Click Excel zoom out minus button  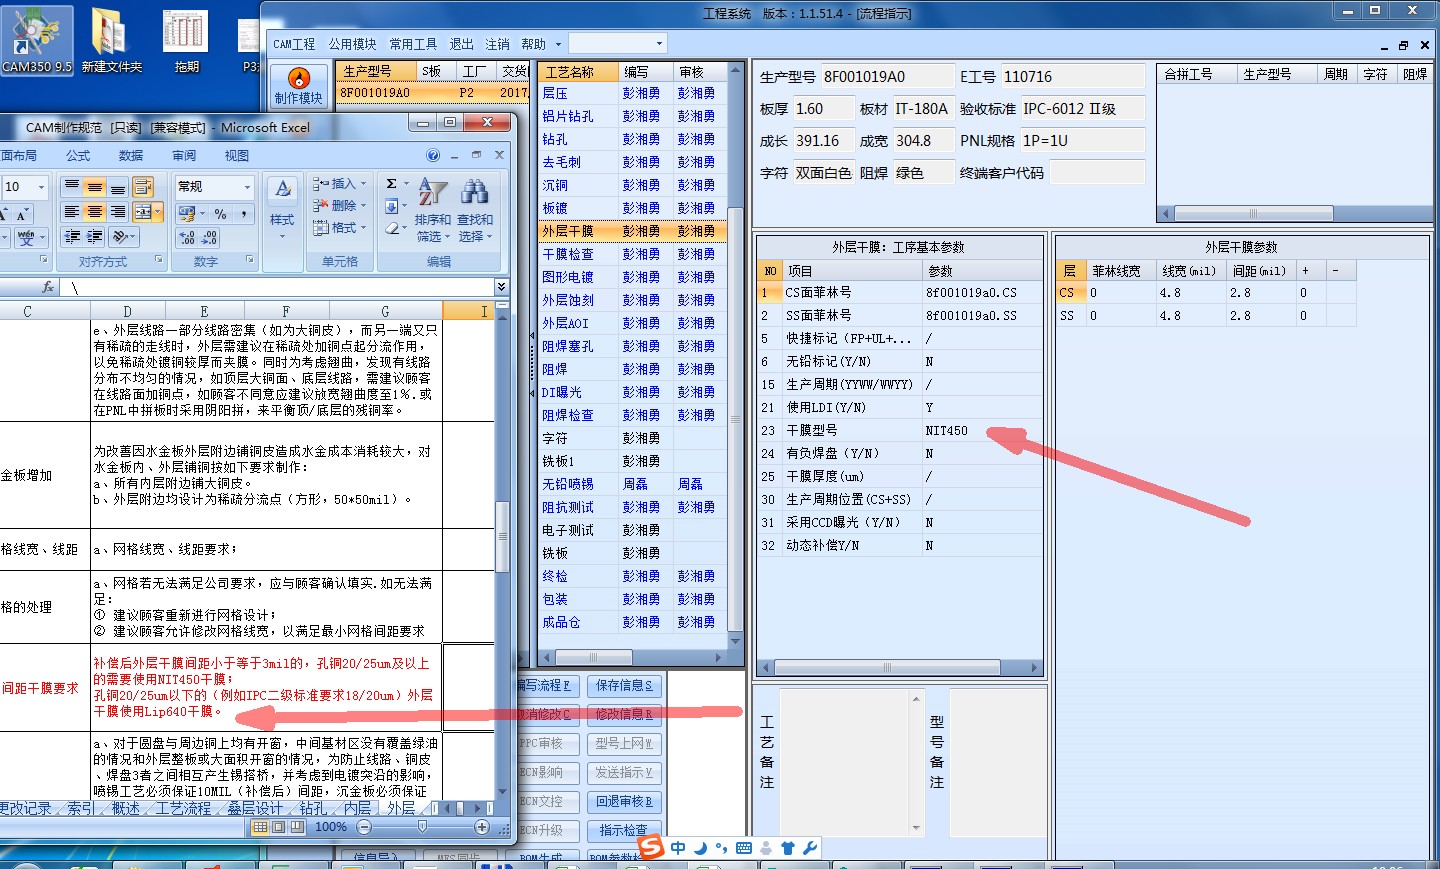pyautogui.click(x=364, y=827)
